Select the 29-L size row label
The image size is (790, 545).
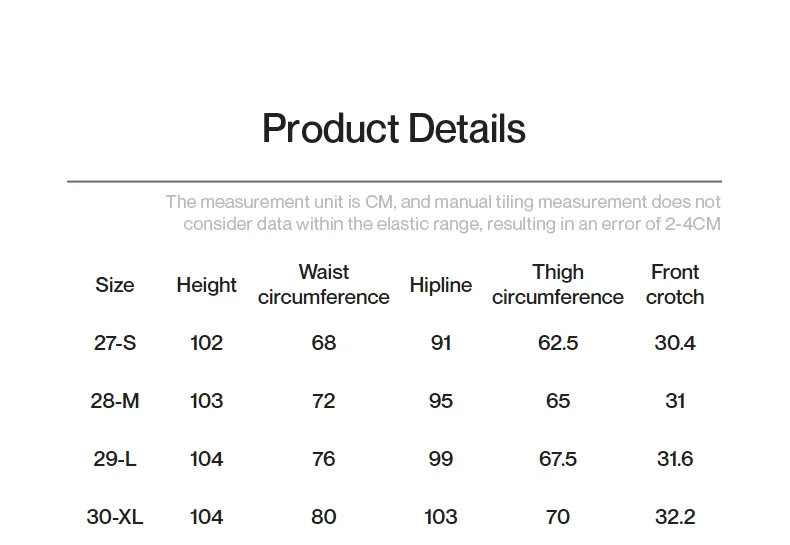click(x=115, y=459)
